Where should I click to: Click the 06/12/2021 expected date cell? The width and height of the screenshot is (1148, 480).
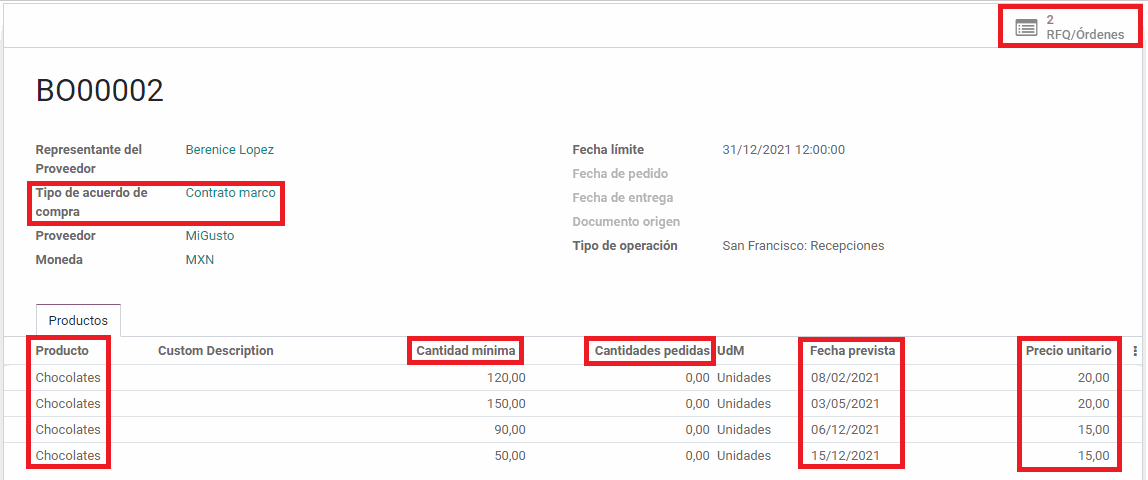click(845, 430)
